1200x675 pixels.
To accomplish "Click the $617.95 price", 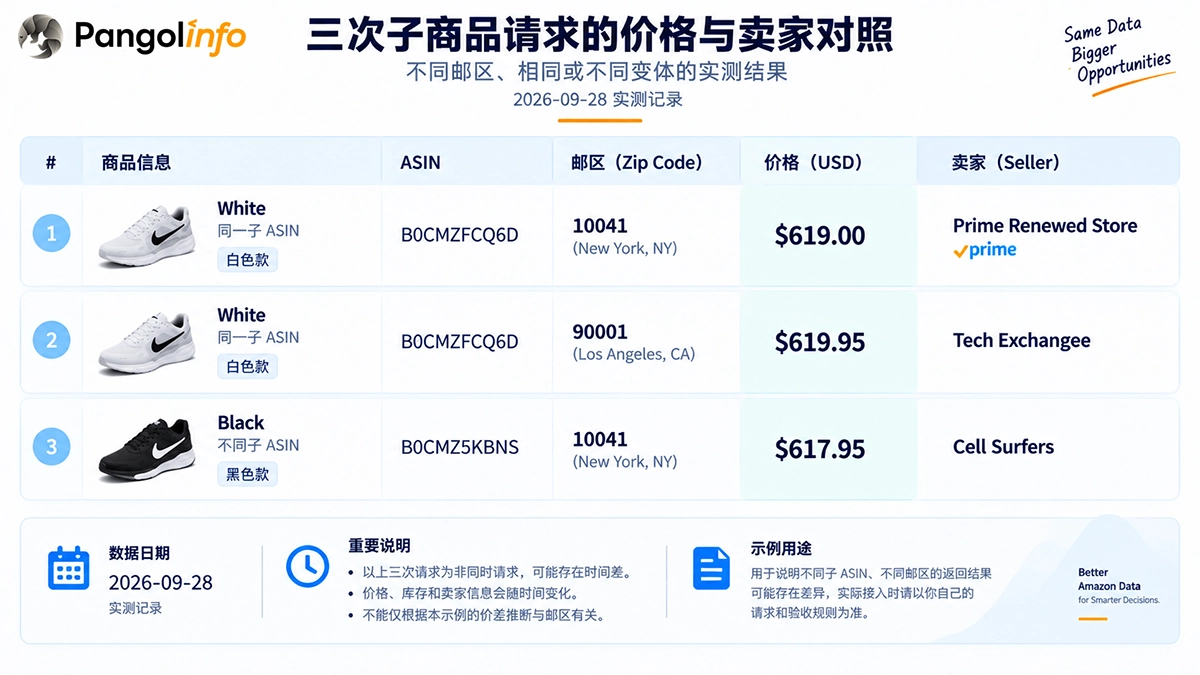I will click(820, 449).
